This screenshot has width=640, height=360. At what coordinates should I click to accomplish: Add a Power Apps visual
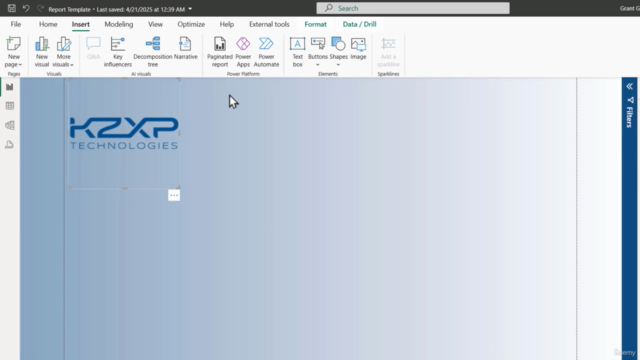point(243,52)
